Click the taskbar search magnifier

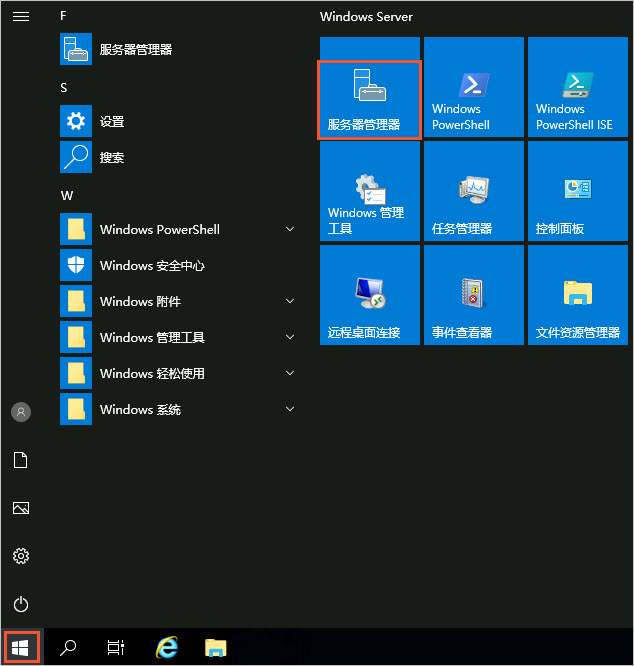68,648
